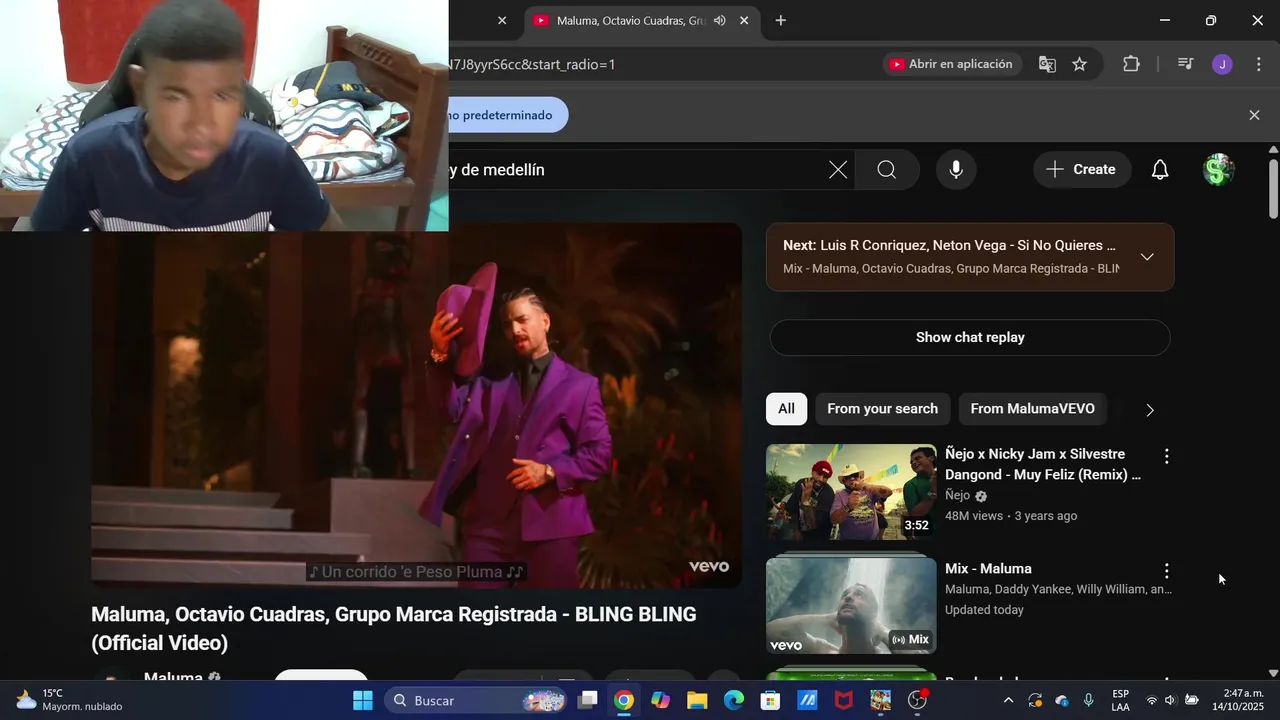Click the Mix - Maluma title

click(x=988, y=568)
